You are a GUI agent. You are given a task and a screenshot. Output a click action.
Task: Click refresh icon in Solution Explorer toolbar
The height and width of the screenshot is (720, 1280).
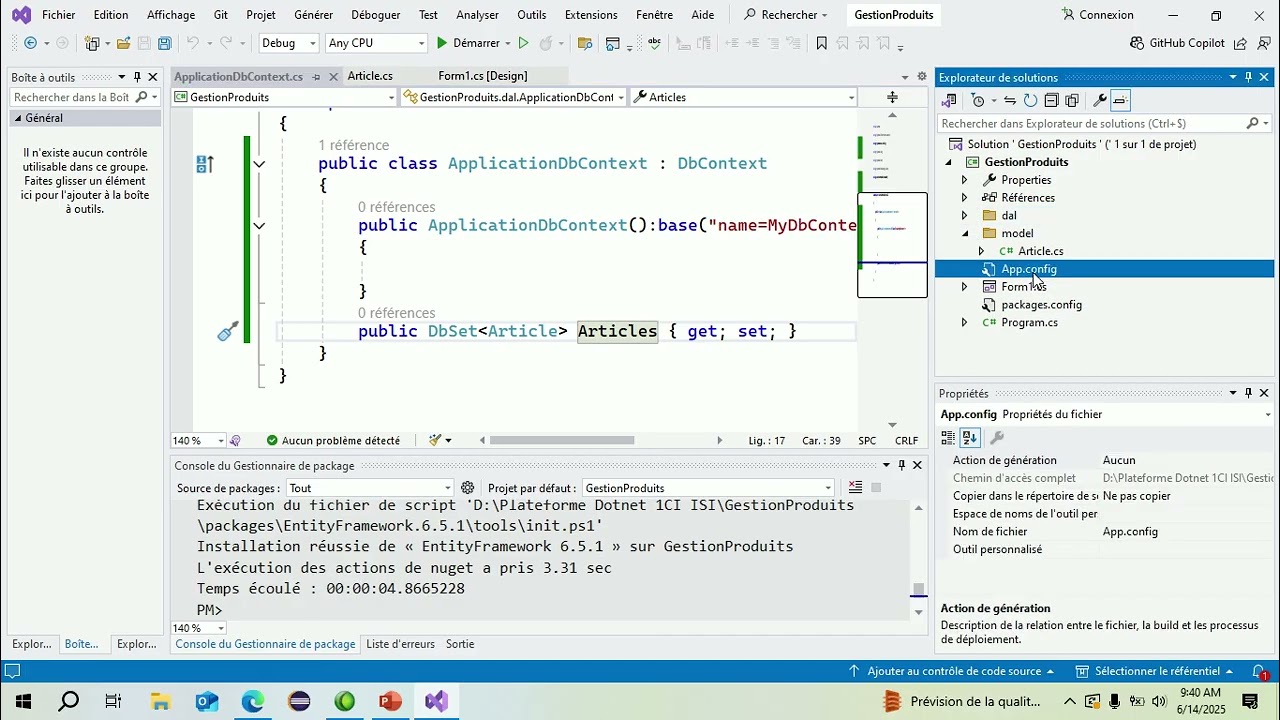[x=1030, y=100]
